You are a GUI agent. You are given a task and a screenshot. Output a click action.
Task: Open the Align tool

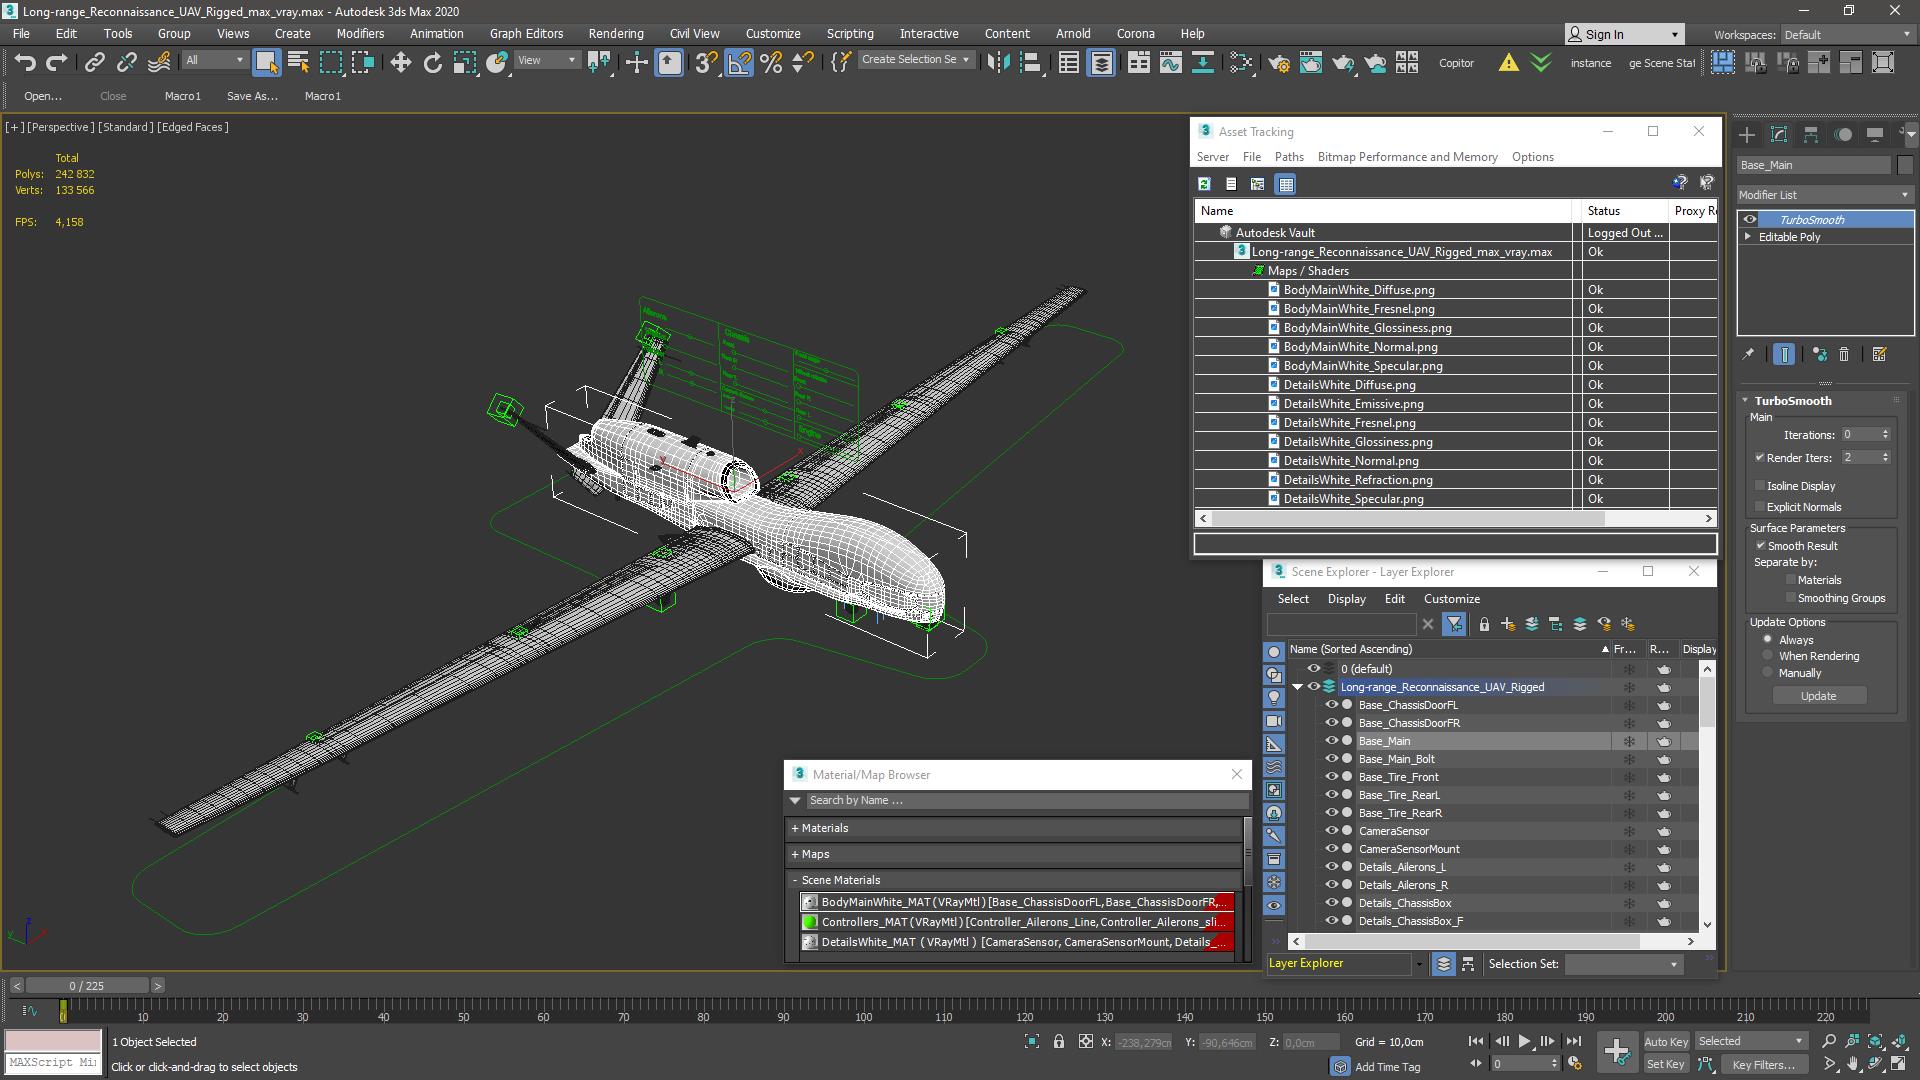(x=1030, y=63)
